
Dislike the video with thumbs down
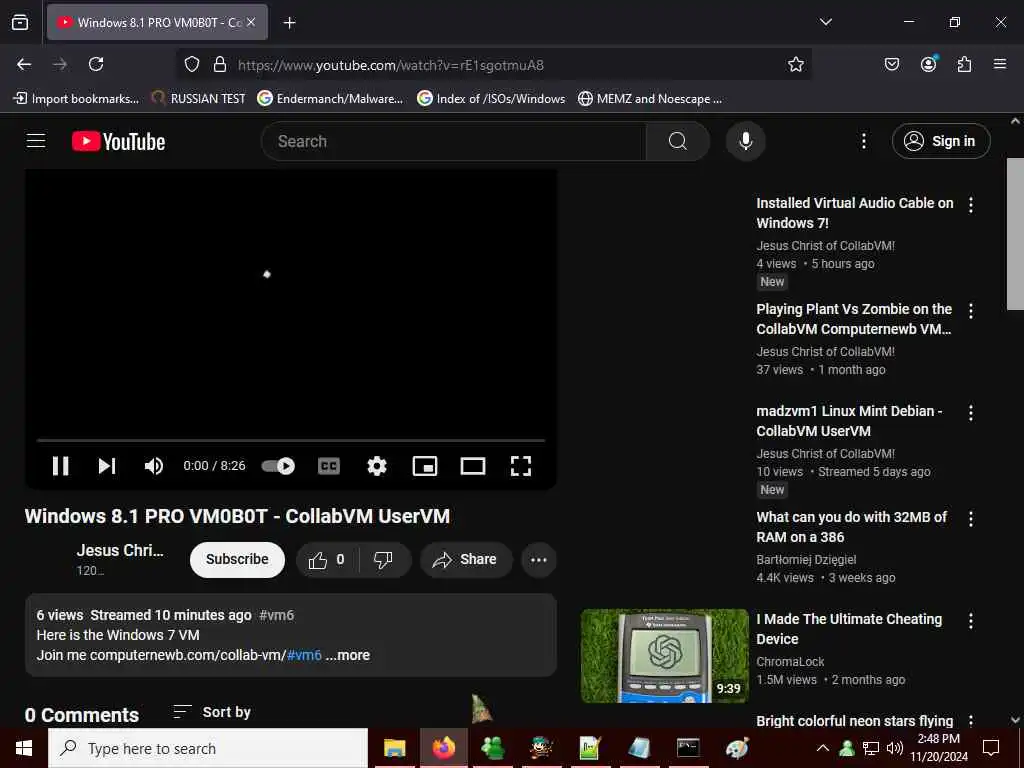[x=383, y=560]
